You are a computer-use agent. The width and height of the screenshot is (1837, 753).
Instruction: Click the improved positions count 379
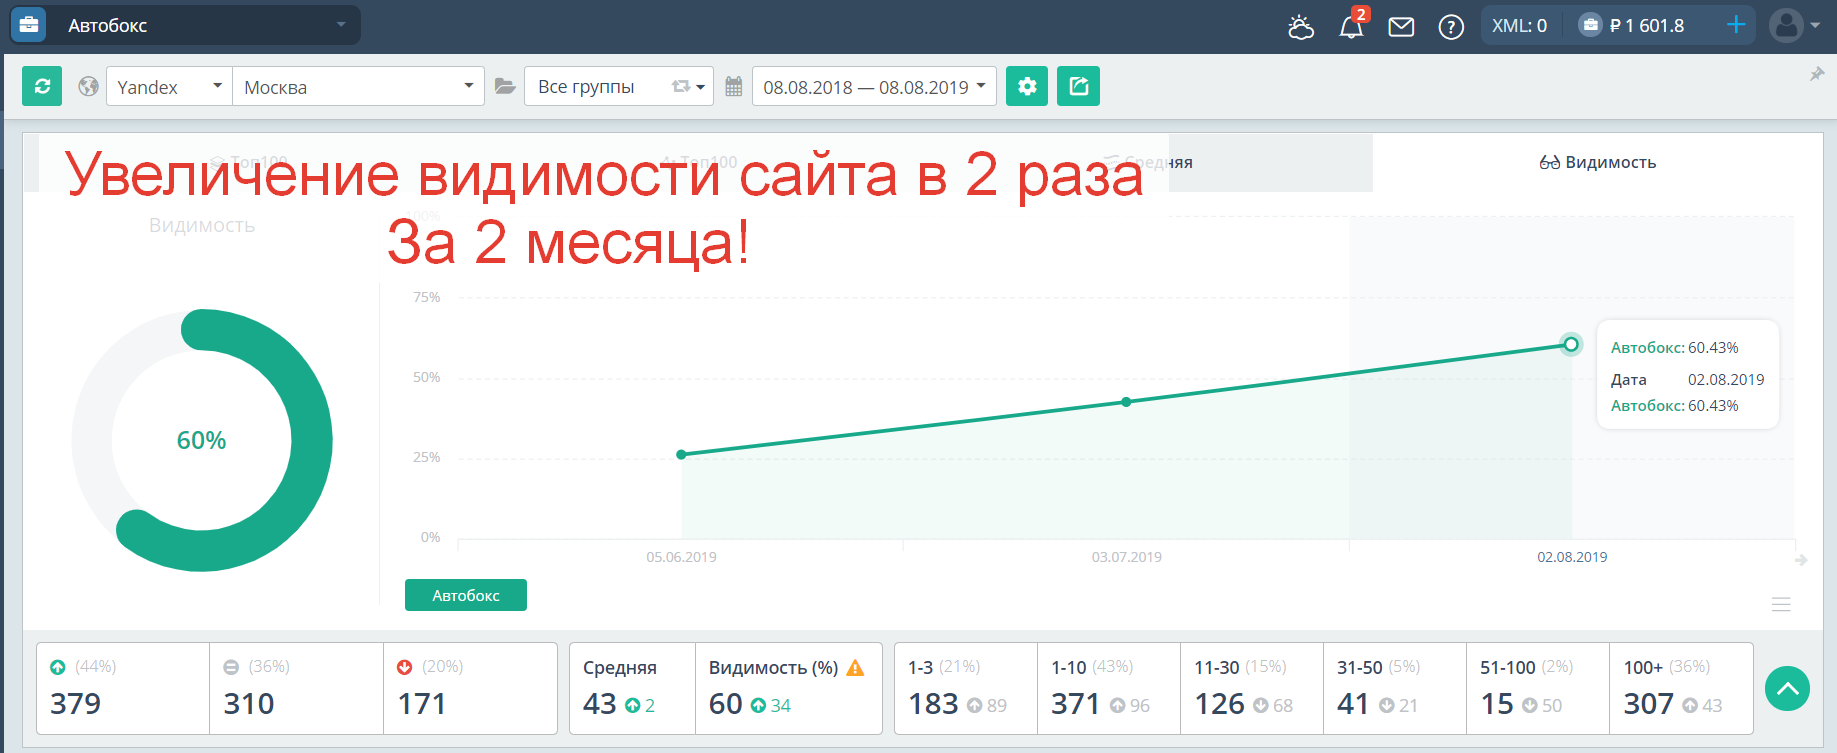76,704
